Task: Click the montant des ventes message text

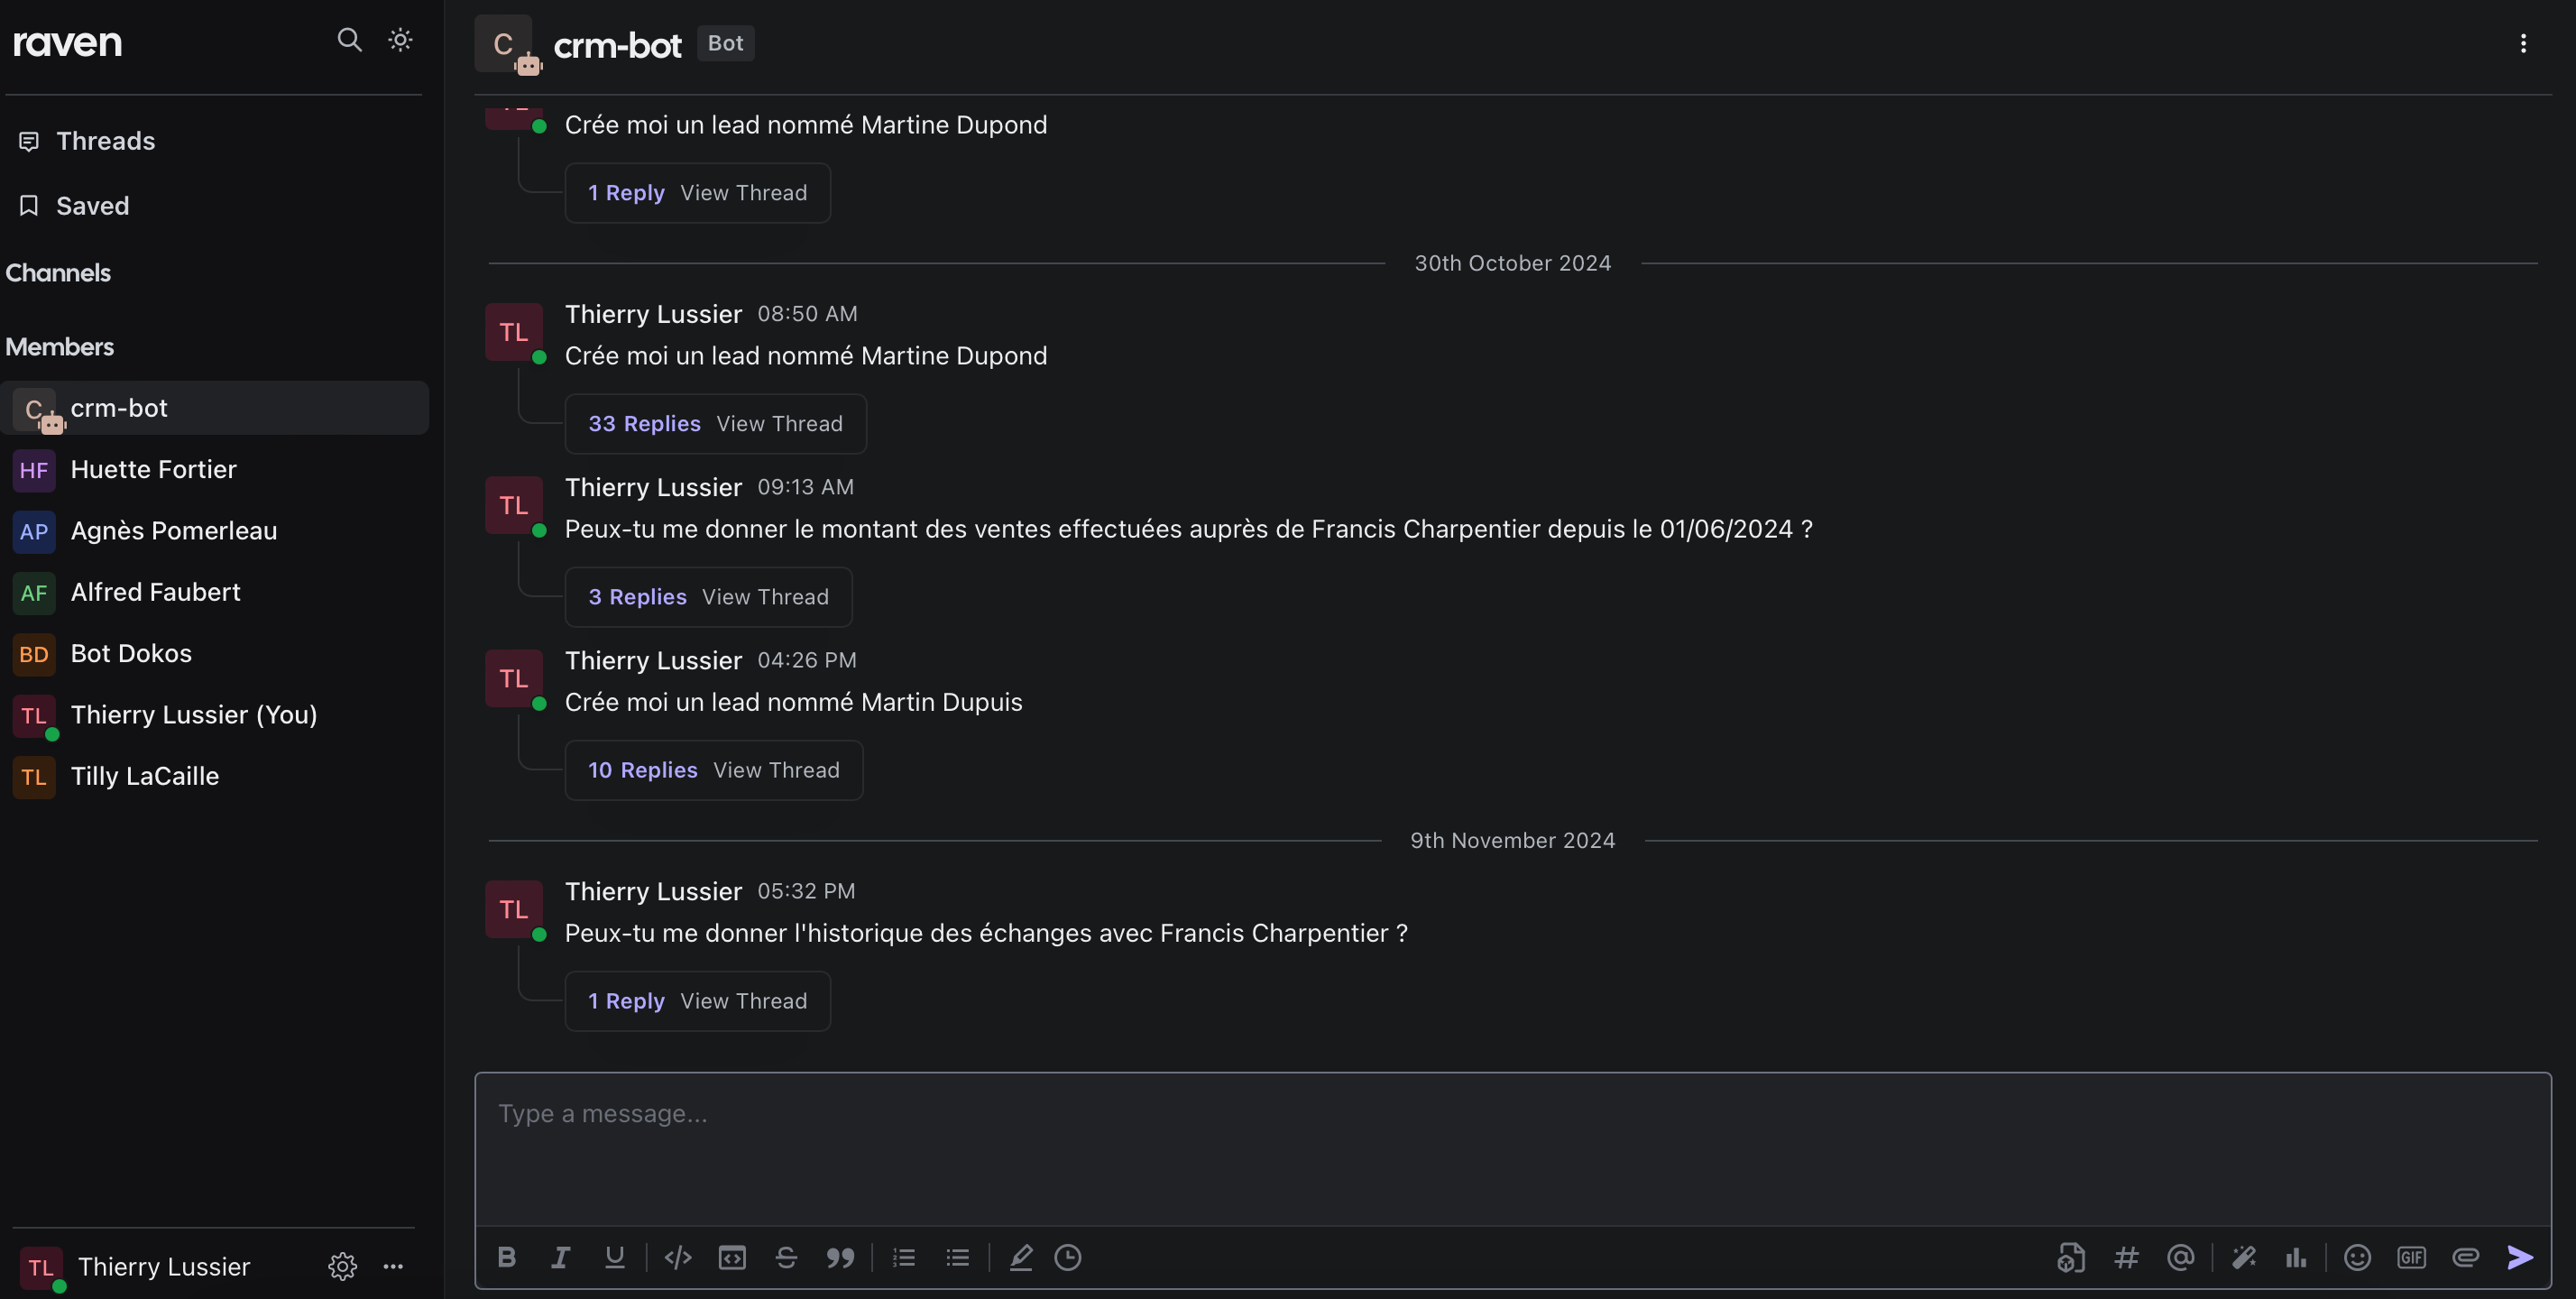Action: (1188, 530)
